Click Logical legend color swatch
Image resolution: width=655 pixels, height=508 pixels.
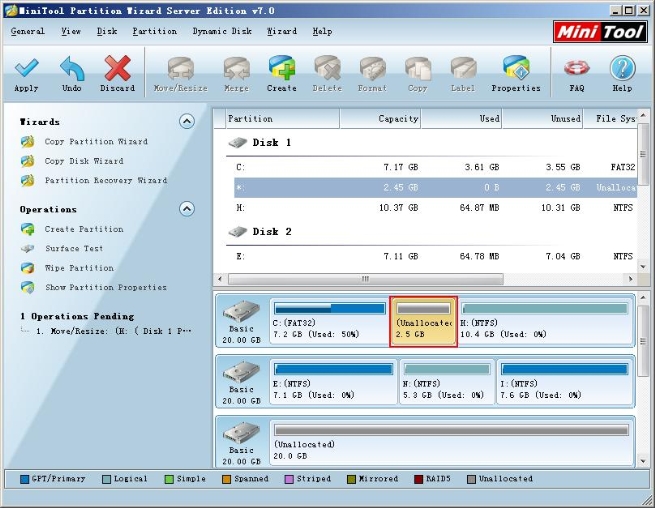[x=107, y=479]
